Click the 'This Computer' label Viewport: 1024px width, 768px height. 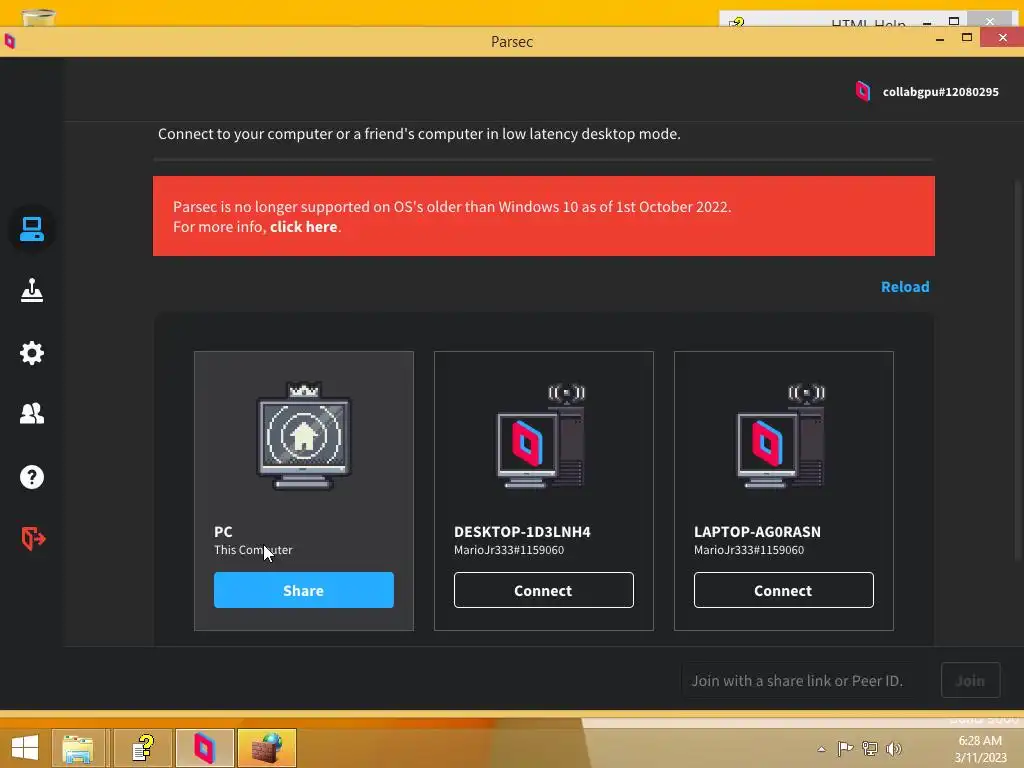click(253, 550)
